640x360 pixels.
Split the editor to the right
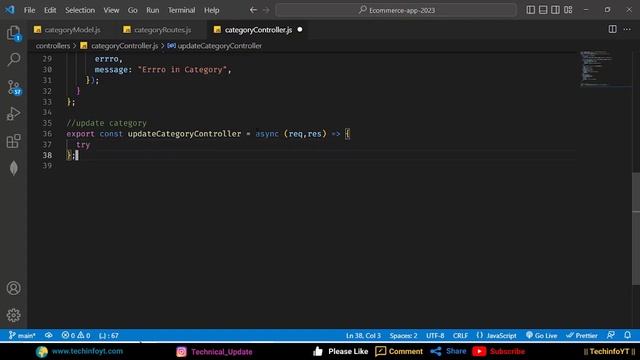pos(612,29)
